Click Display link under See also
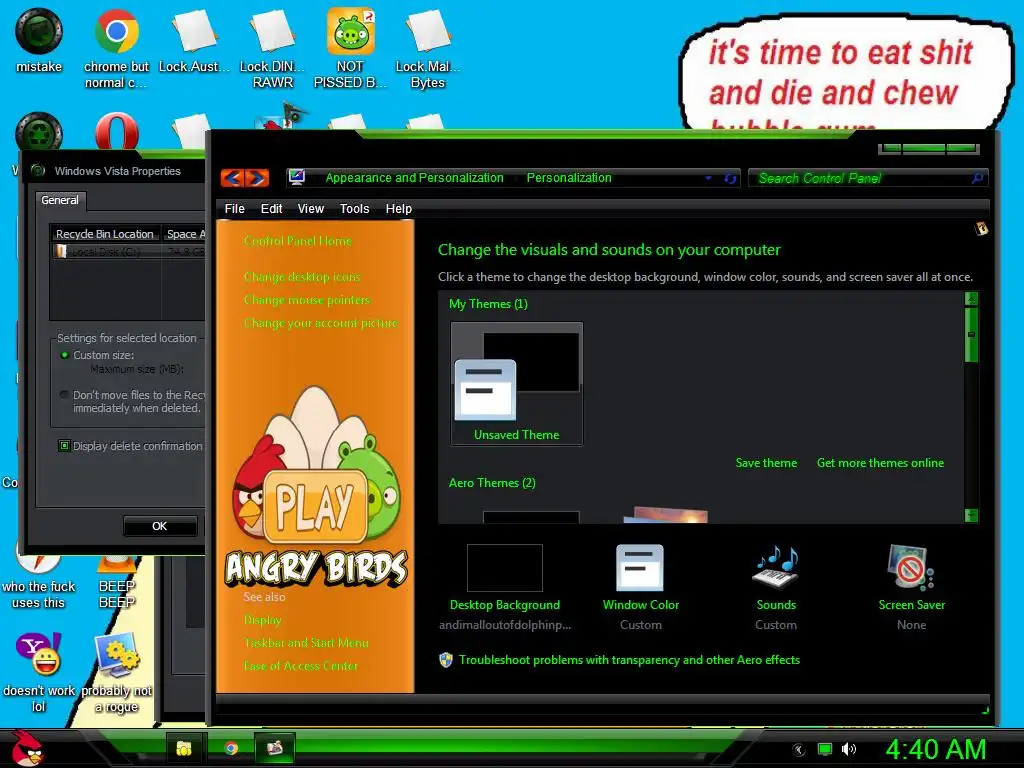The width and height of the screenshot is (1024, 768). pos(263,620)
